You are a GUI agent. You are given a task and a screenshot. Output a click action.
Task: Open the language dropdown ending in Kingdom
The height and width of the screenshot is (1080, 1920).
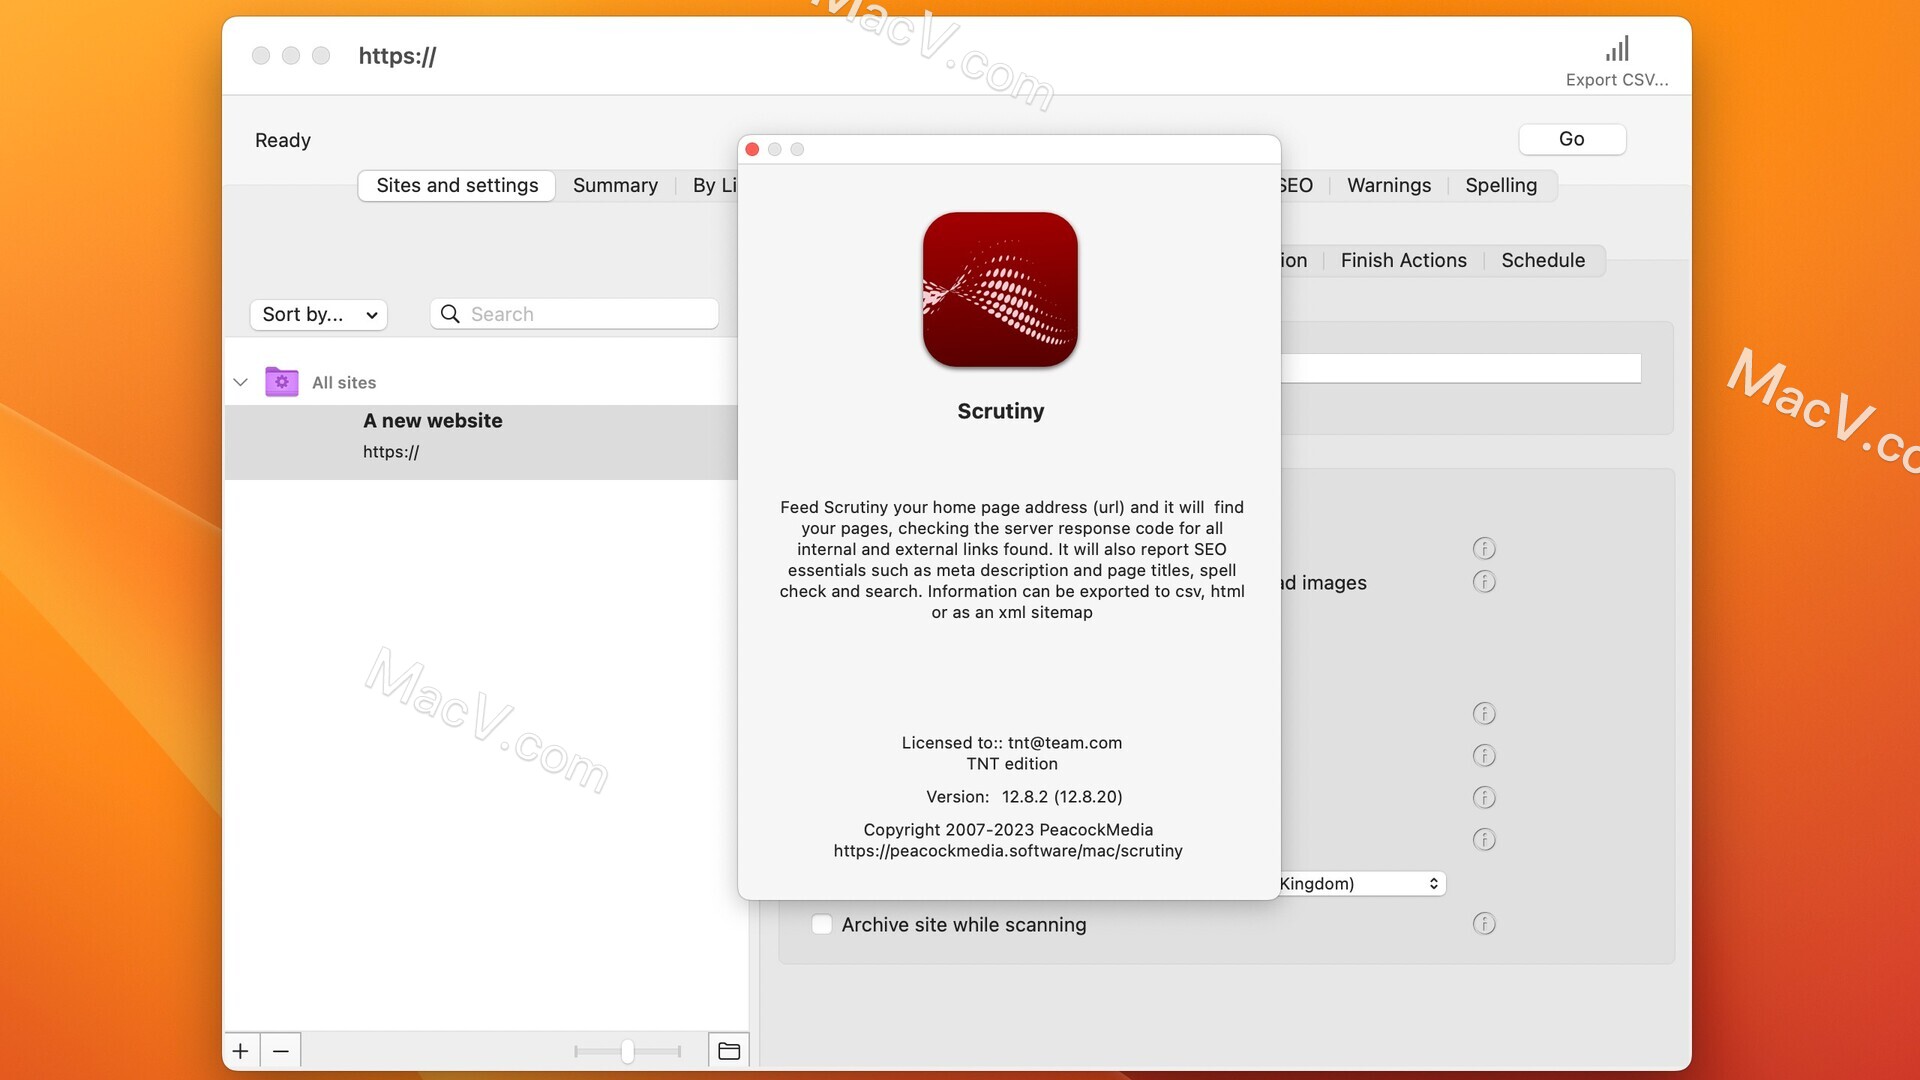pos(1362,884)
